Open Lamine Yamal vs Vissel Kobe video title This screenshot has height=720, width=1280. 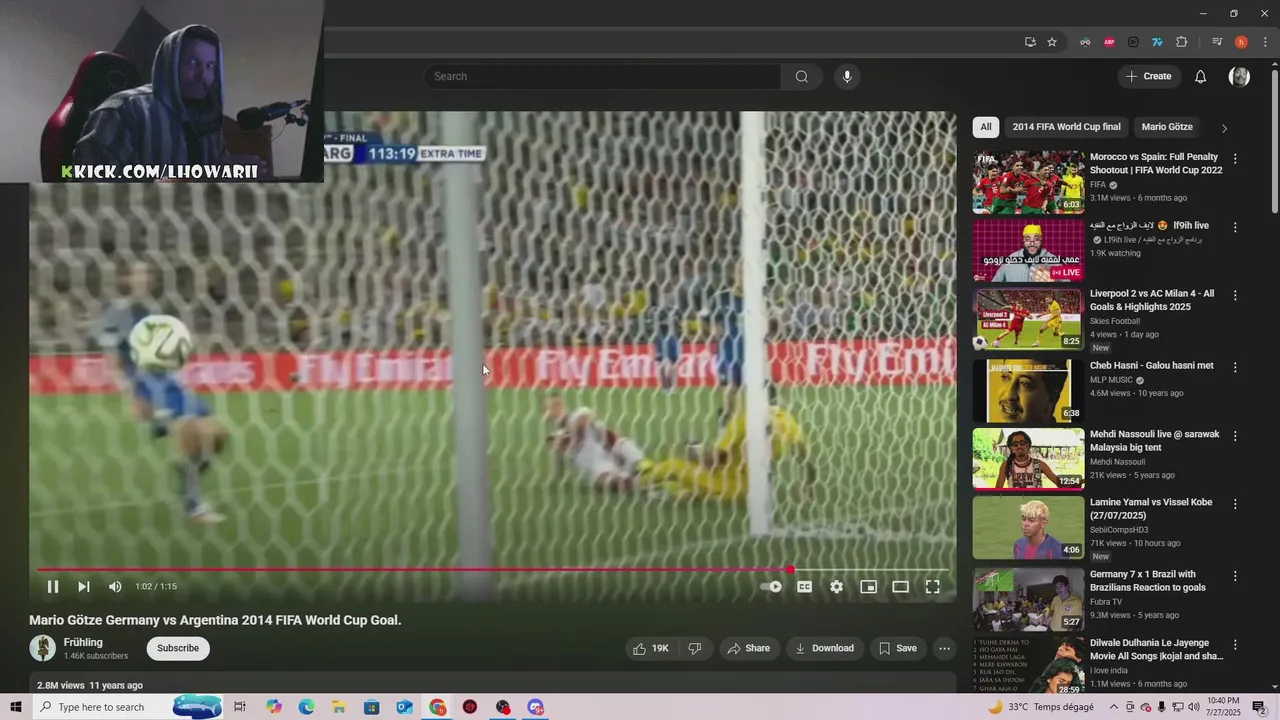point(1151,509)
